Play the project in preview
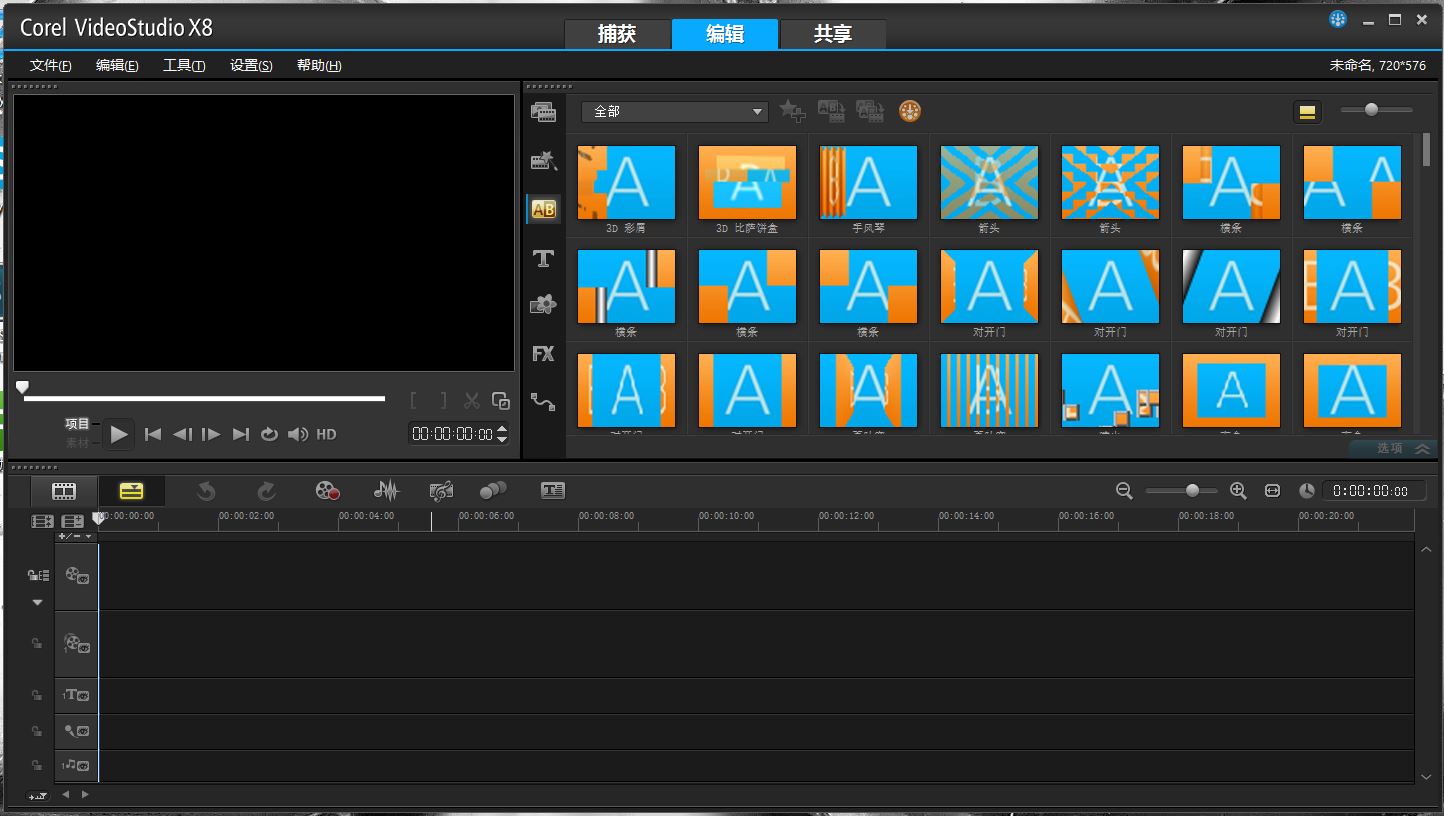Screen dimensions: 1444x816 pos(119,434)
